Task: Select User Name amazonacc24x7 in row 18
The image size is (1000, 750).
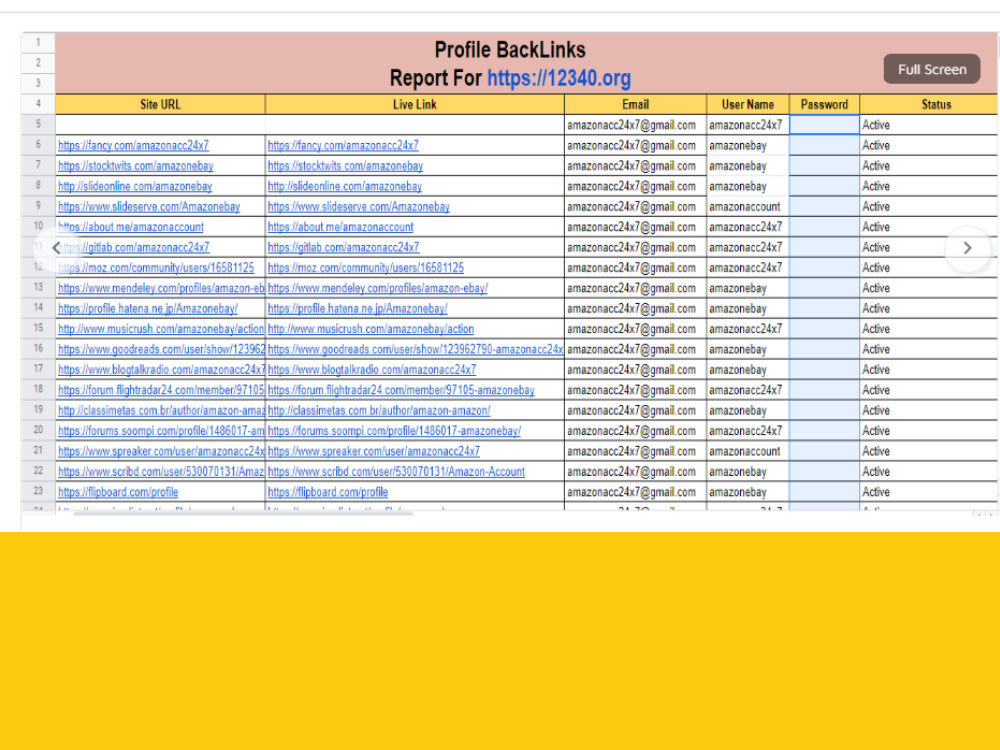Action: pos(748,390)
